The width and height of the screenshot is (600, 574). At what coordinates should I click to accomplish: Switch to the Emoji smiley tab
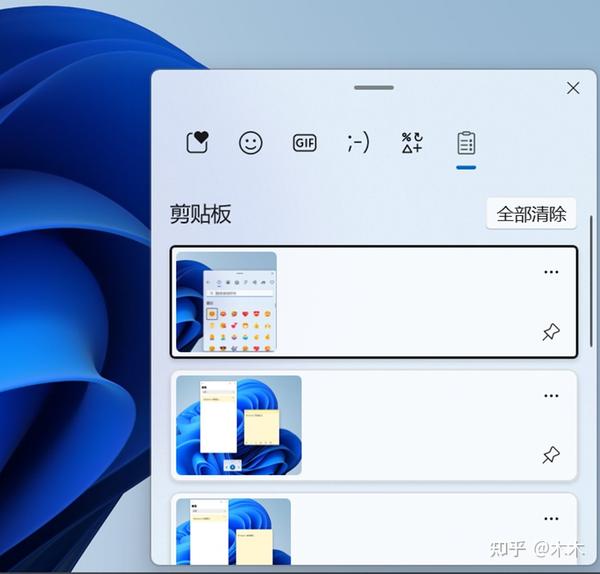(251, 143)
